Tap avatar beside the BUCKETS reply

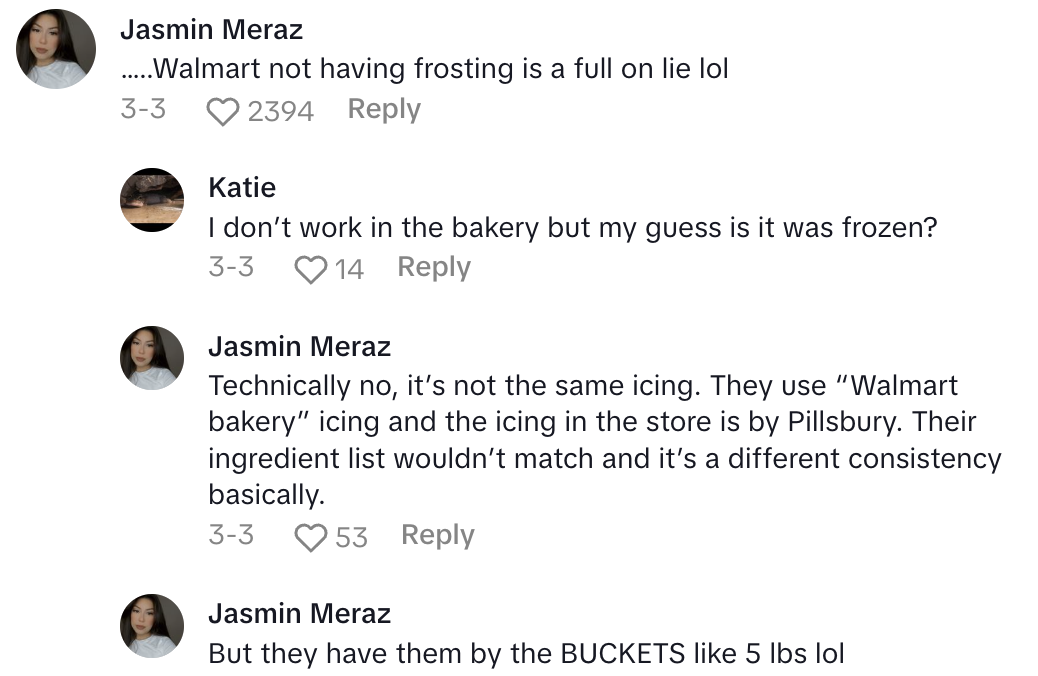click(x=151, y=626)
